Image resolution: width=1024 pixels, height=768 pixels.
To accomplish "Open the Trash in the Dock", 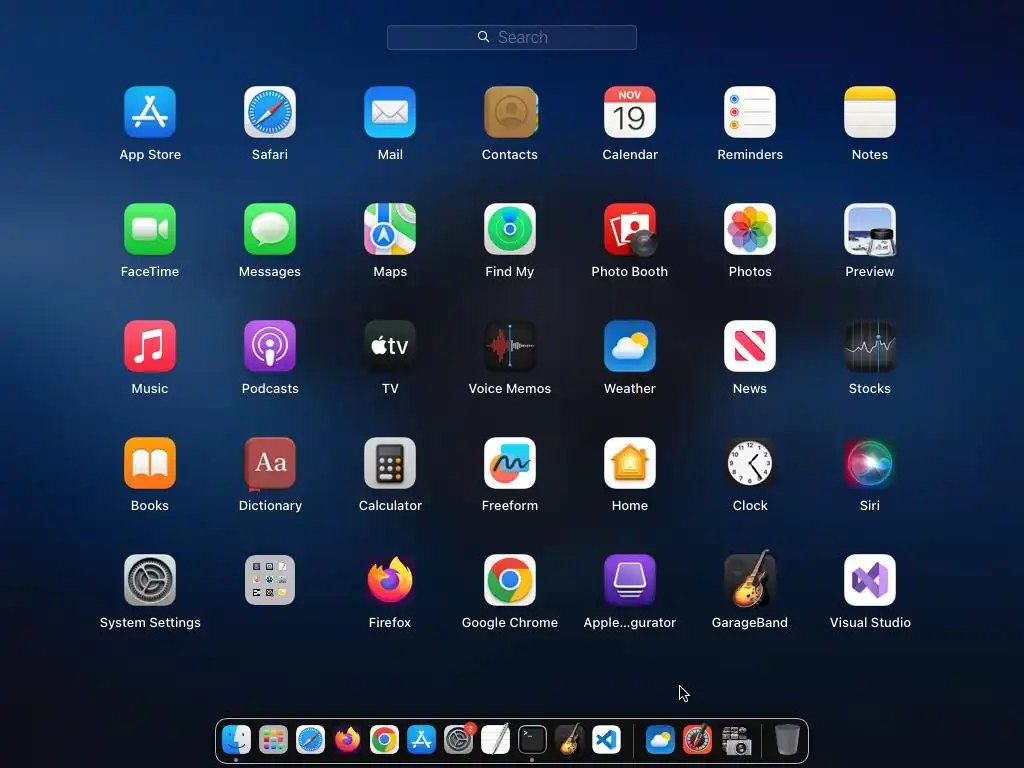I will point(787,740).
